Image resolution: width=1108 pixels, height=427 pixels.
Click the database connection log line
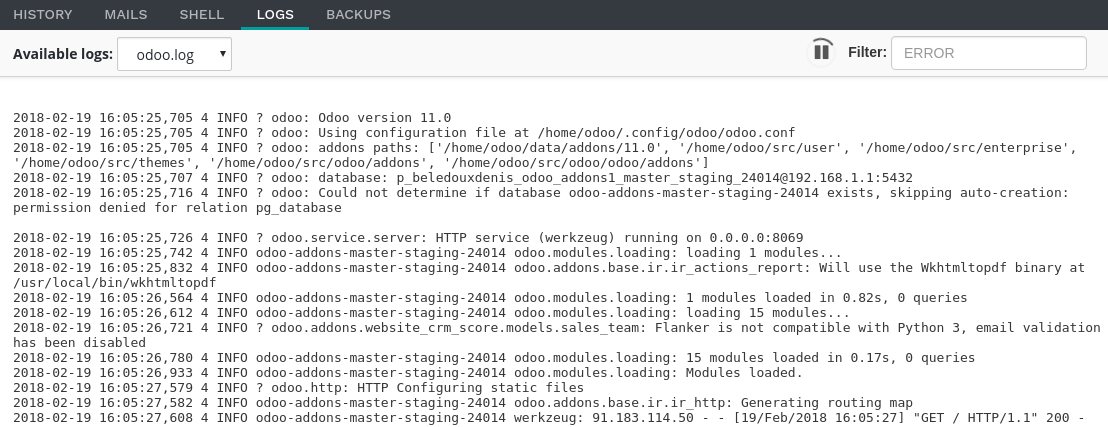(x=462, y=178)
